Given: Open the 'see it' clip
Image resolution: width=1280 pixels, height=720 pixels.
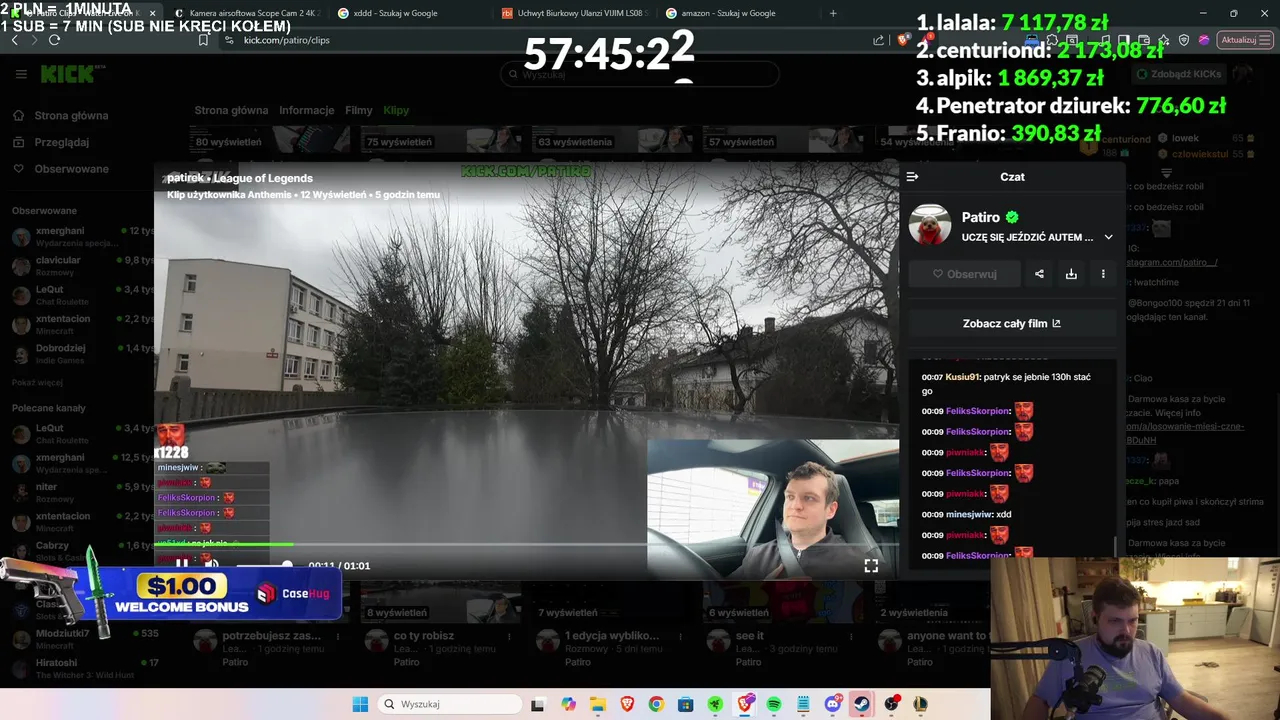Looking at the screenshot, I should pos(749,636).
